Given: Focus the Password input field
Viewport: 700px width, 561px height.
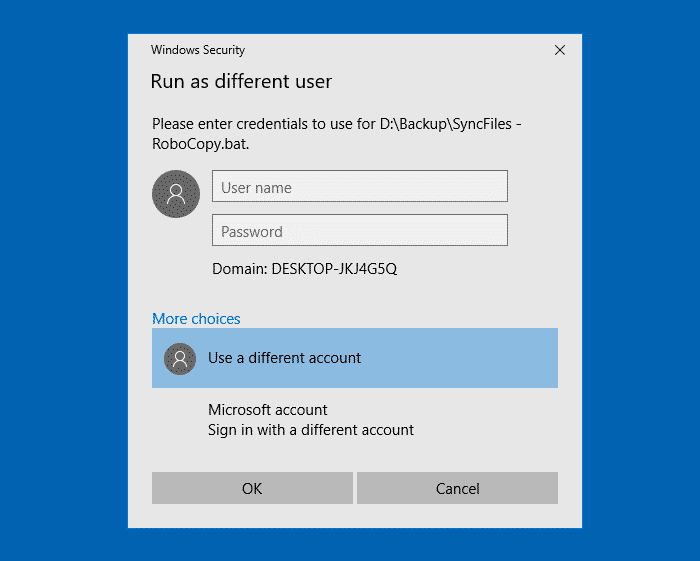Looking at the screenshot, I should pos(359,230).
